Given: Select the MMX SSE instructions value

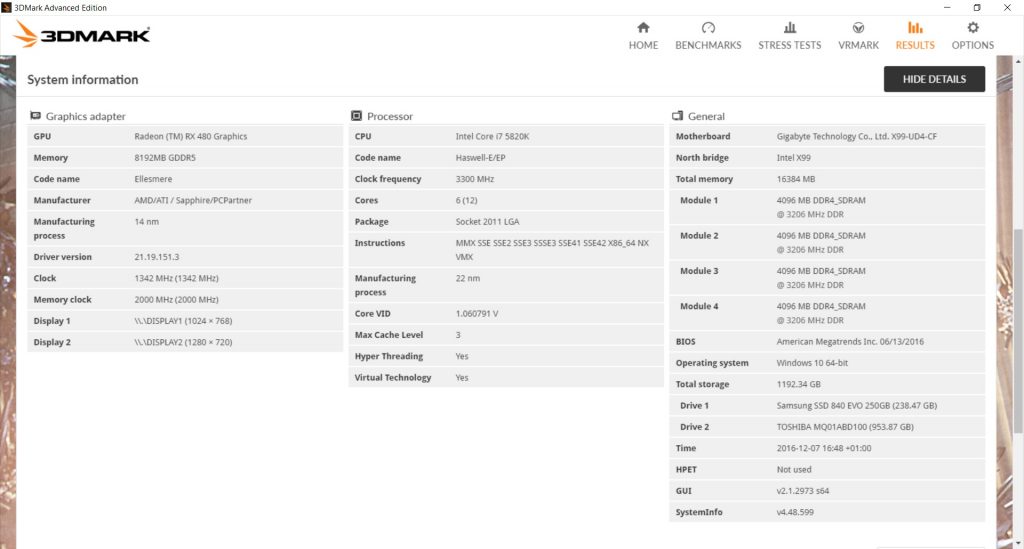Looking at the screenshot, I should 552,250.
